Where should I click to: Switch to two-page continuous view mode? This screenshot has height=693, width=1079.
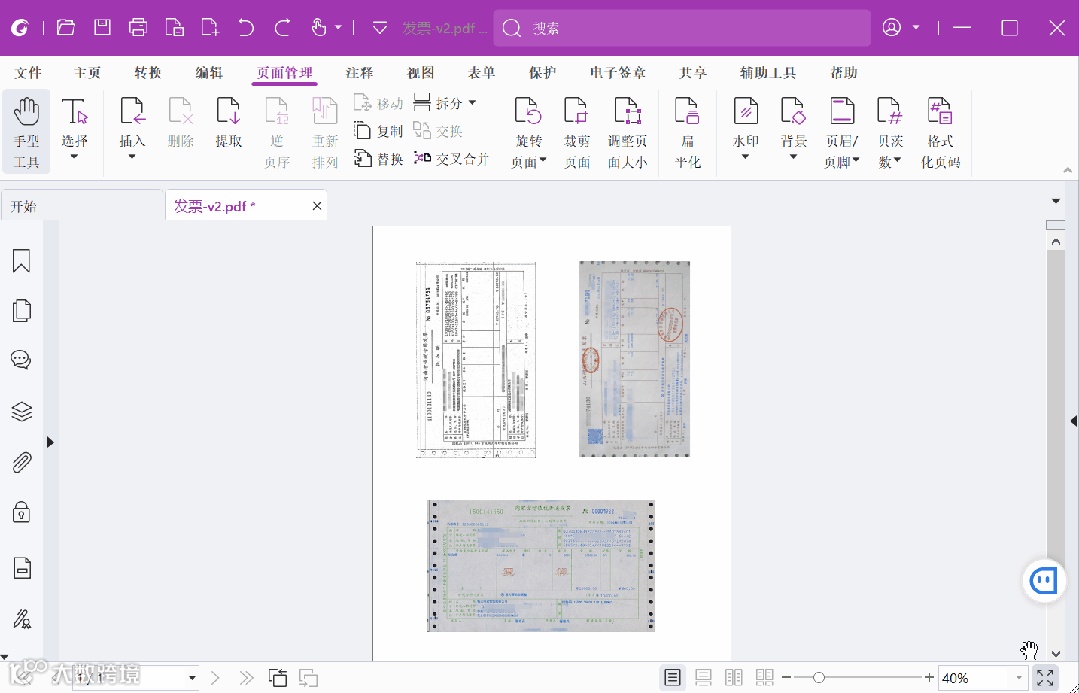coord(765,678)
